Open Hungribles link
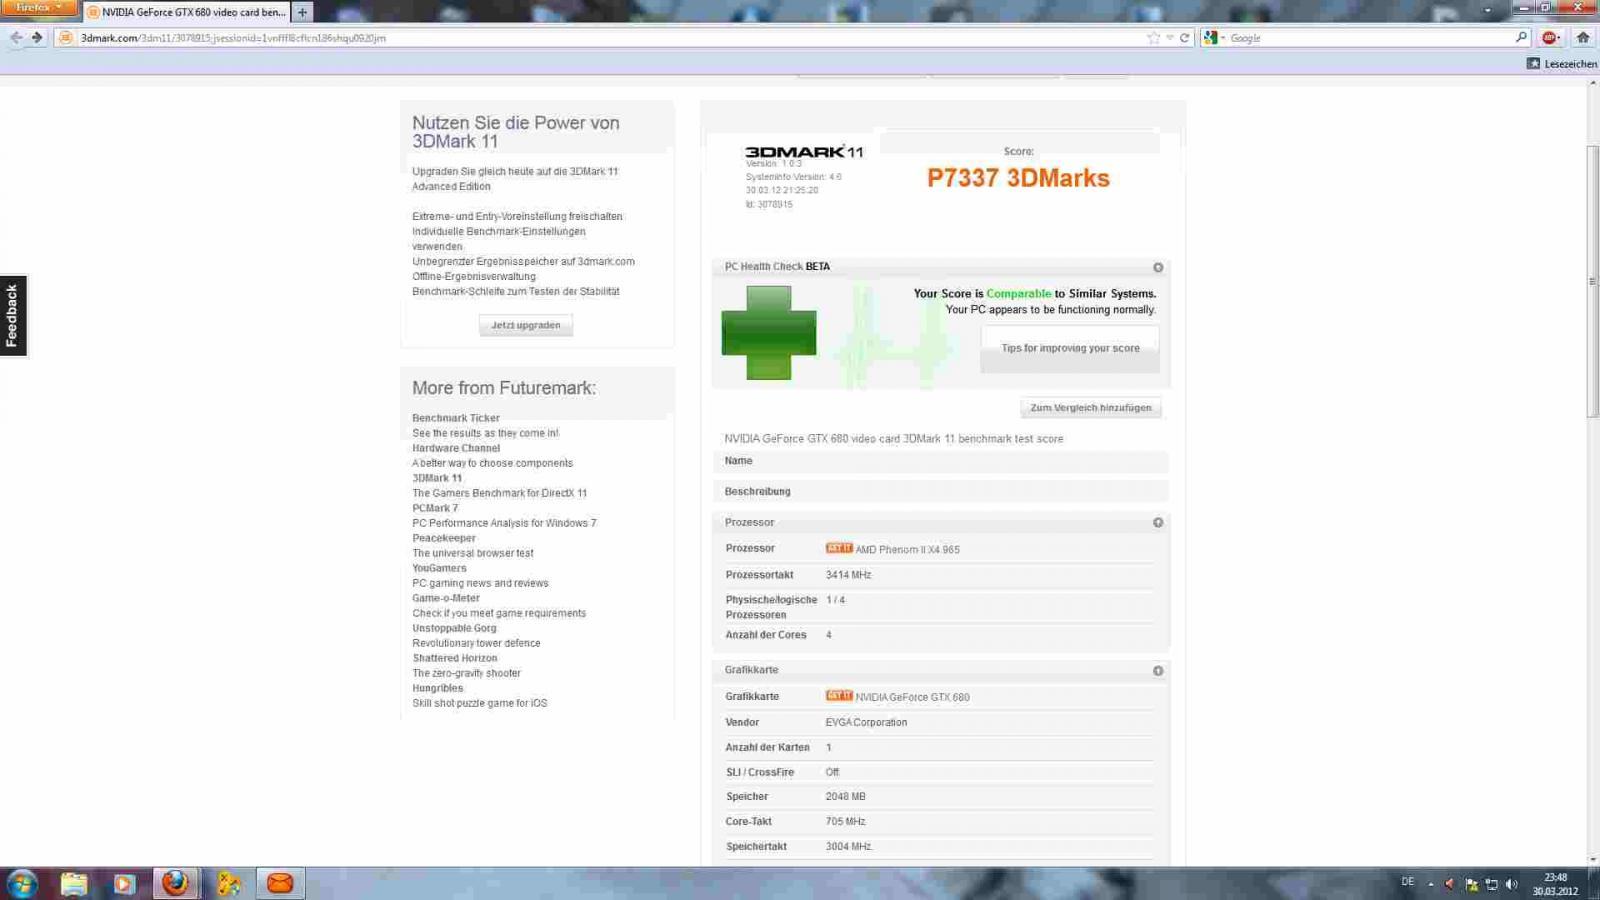Viewport: 1600px width, 900px height. click(438, 688)
